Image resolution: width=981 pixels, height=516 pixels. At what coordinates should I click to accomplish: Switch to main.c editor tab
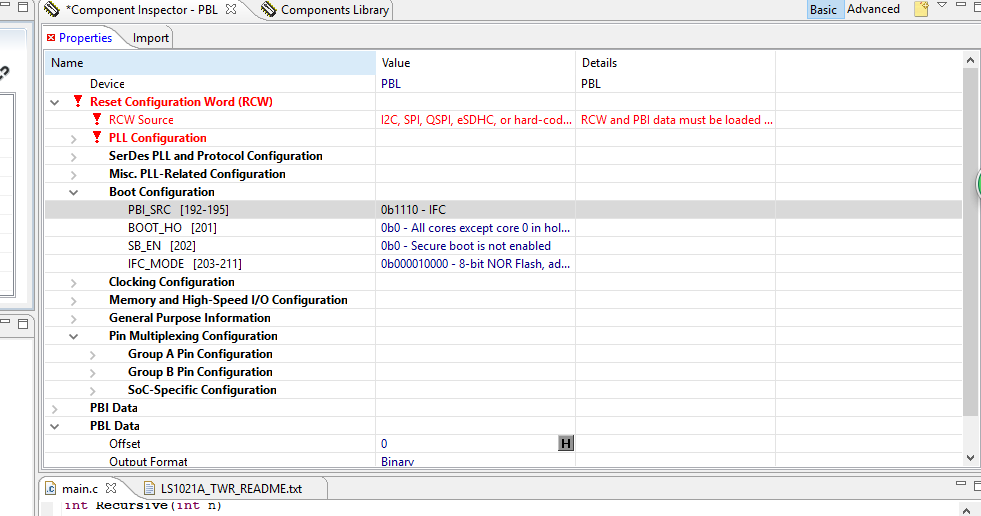(x=80, y=488)
